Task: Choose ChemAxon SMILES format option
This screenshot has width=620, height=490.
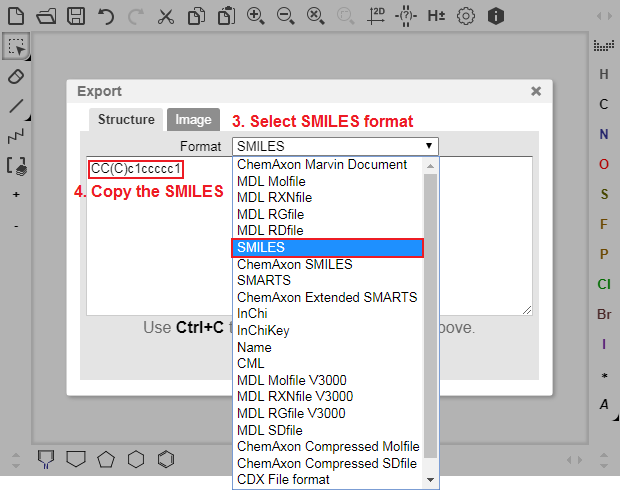Action: [x=328, y=264]
